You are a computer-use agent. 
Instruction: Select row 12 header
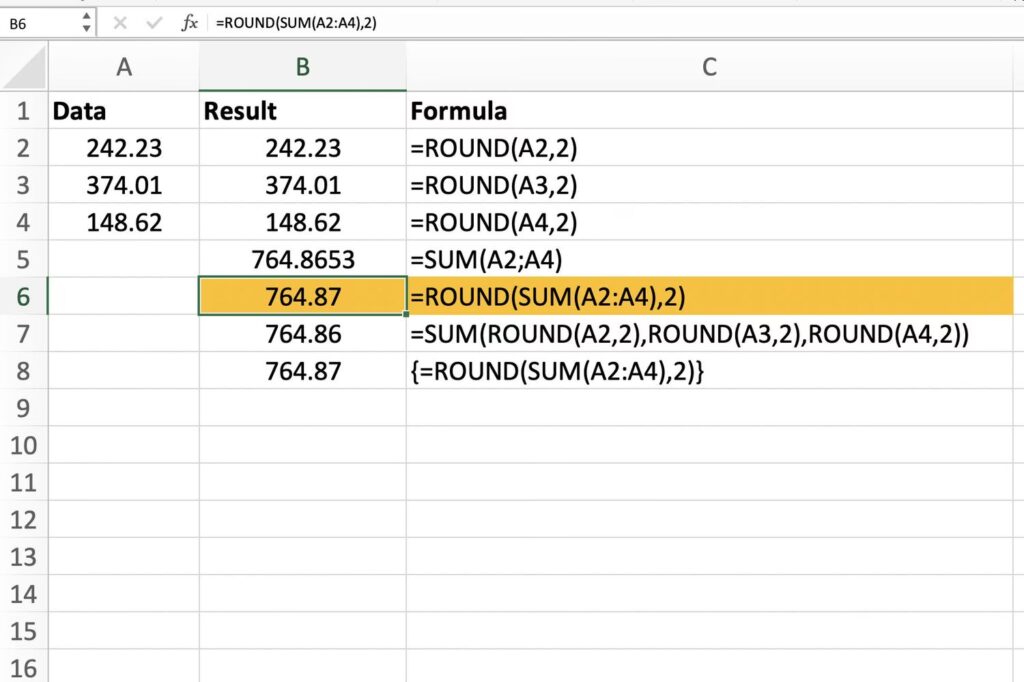tap(24, 520)
